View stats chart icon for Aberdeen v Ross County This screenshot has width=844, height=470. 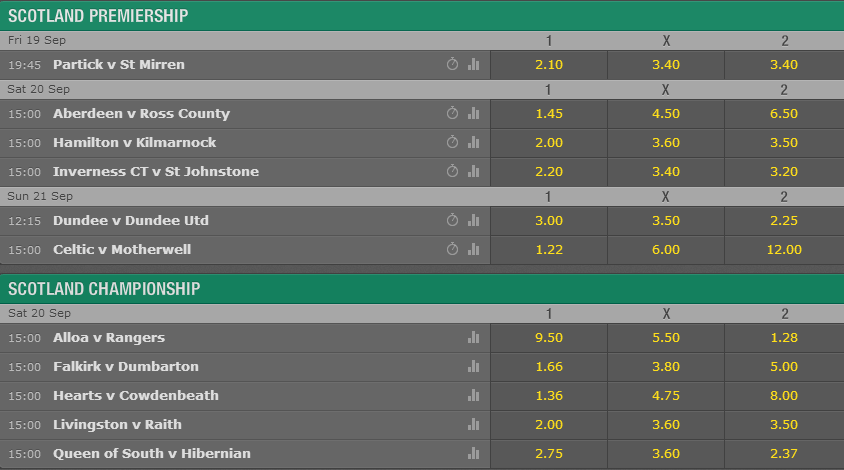point(473,113)
